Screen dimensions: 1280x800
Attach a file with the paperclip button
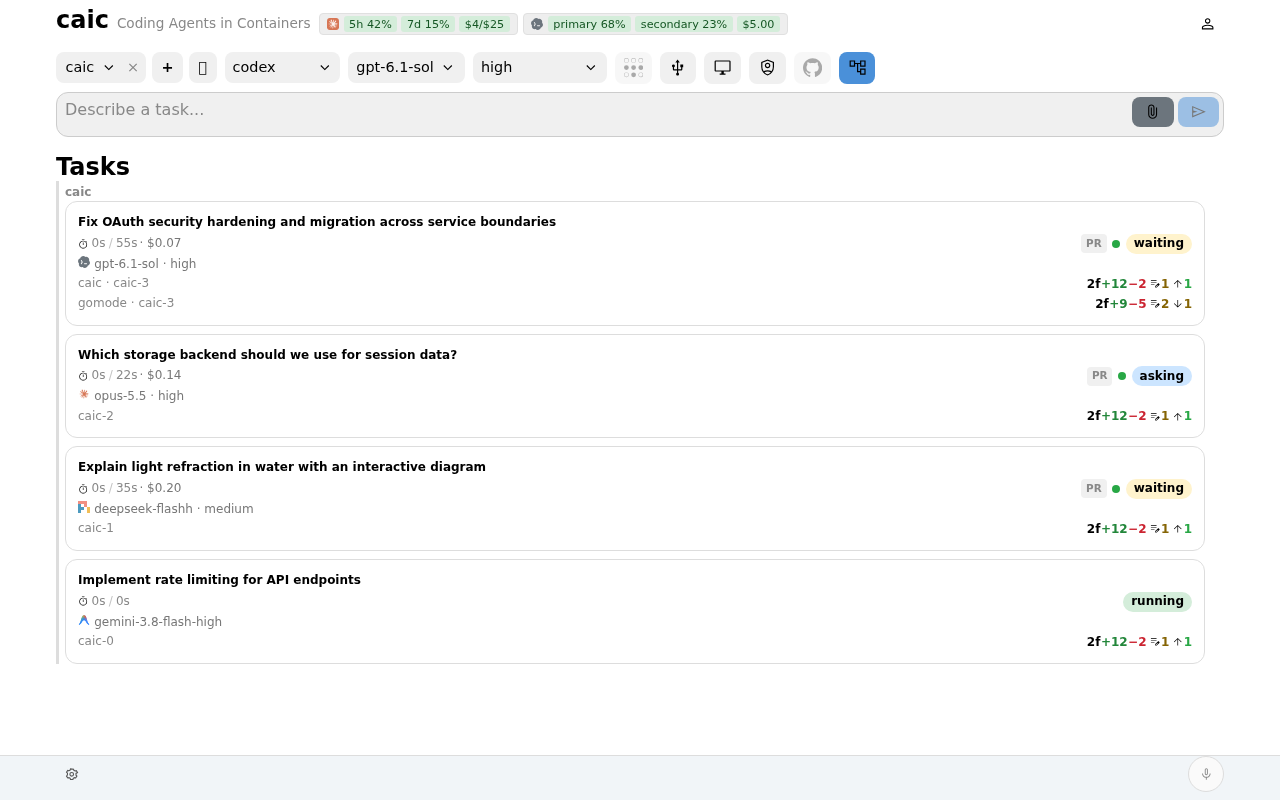coord(1153,112)
